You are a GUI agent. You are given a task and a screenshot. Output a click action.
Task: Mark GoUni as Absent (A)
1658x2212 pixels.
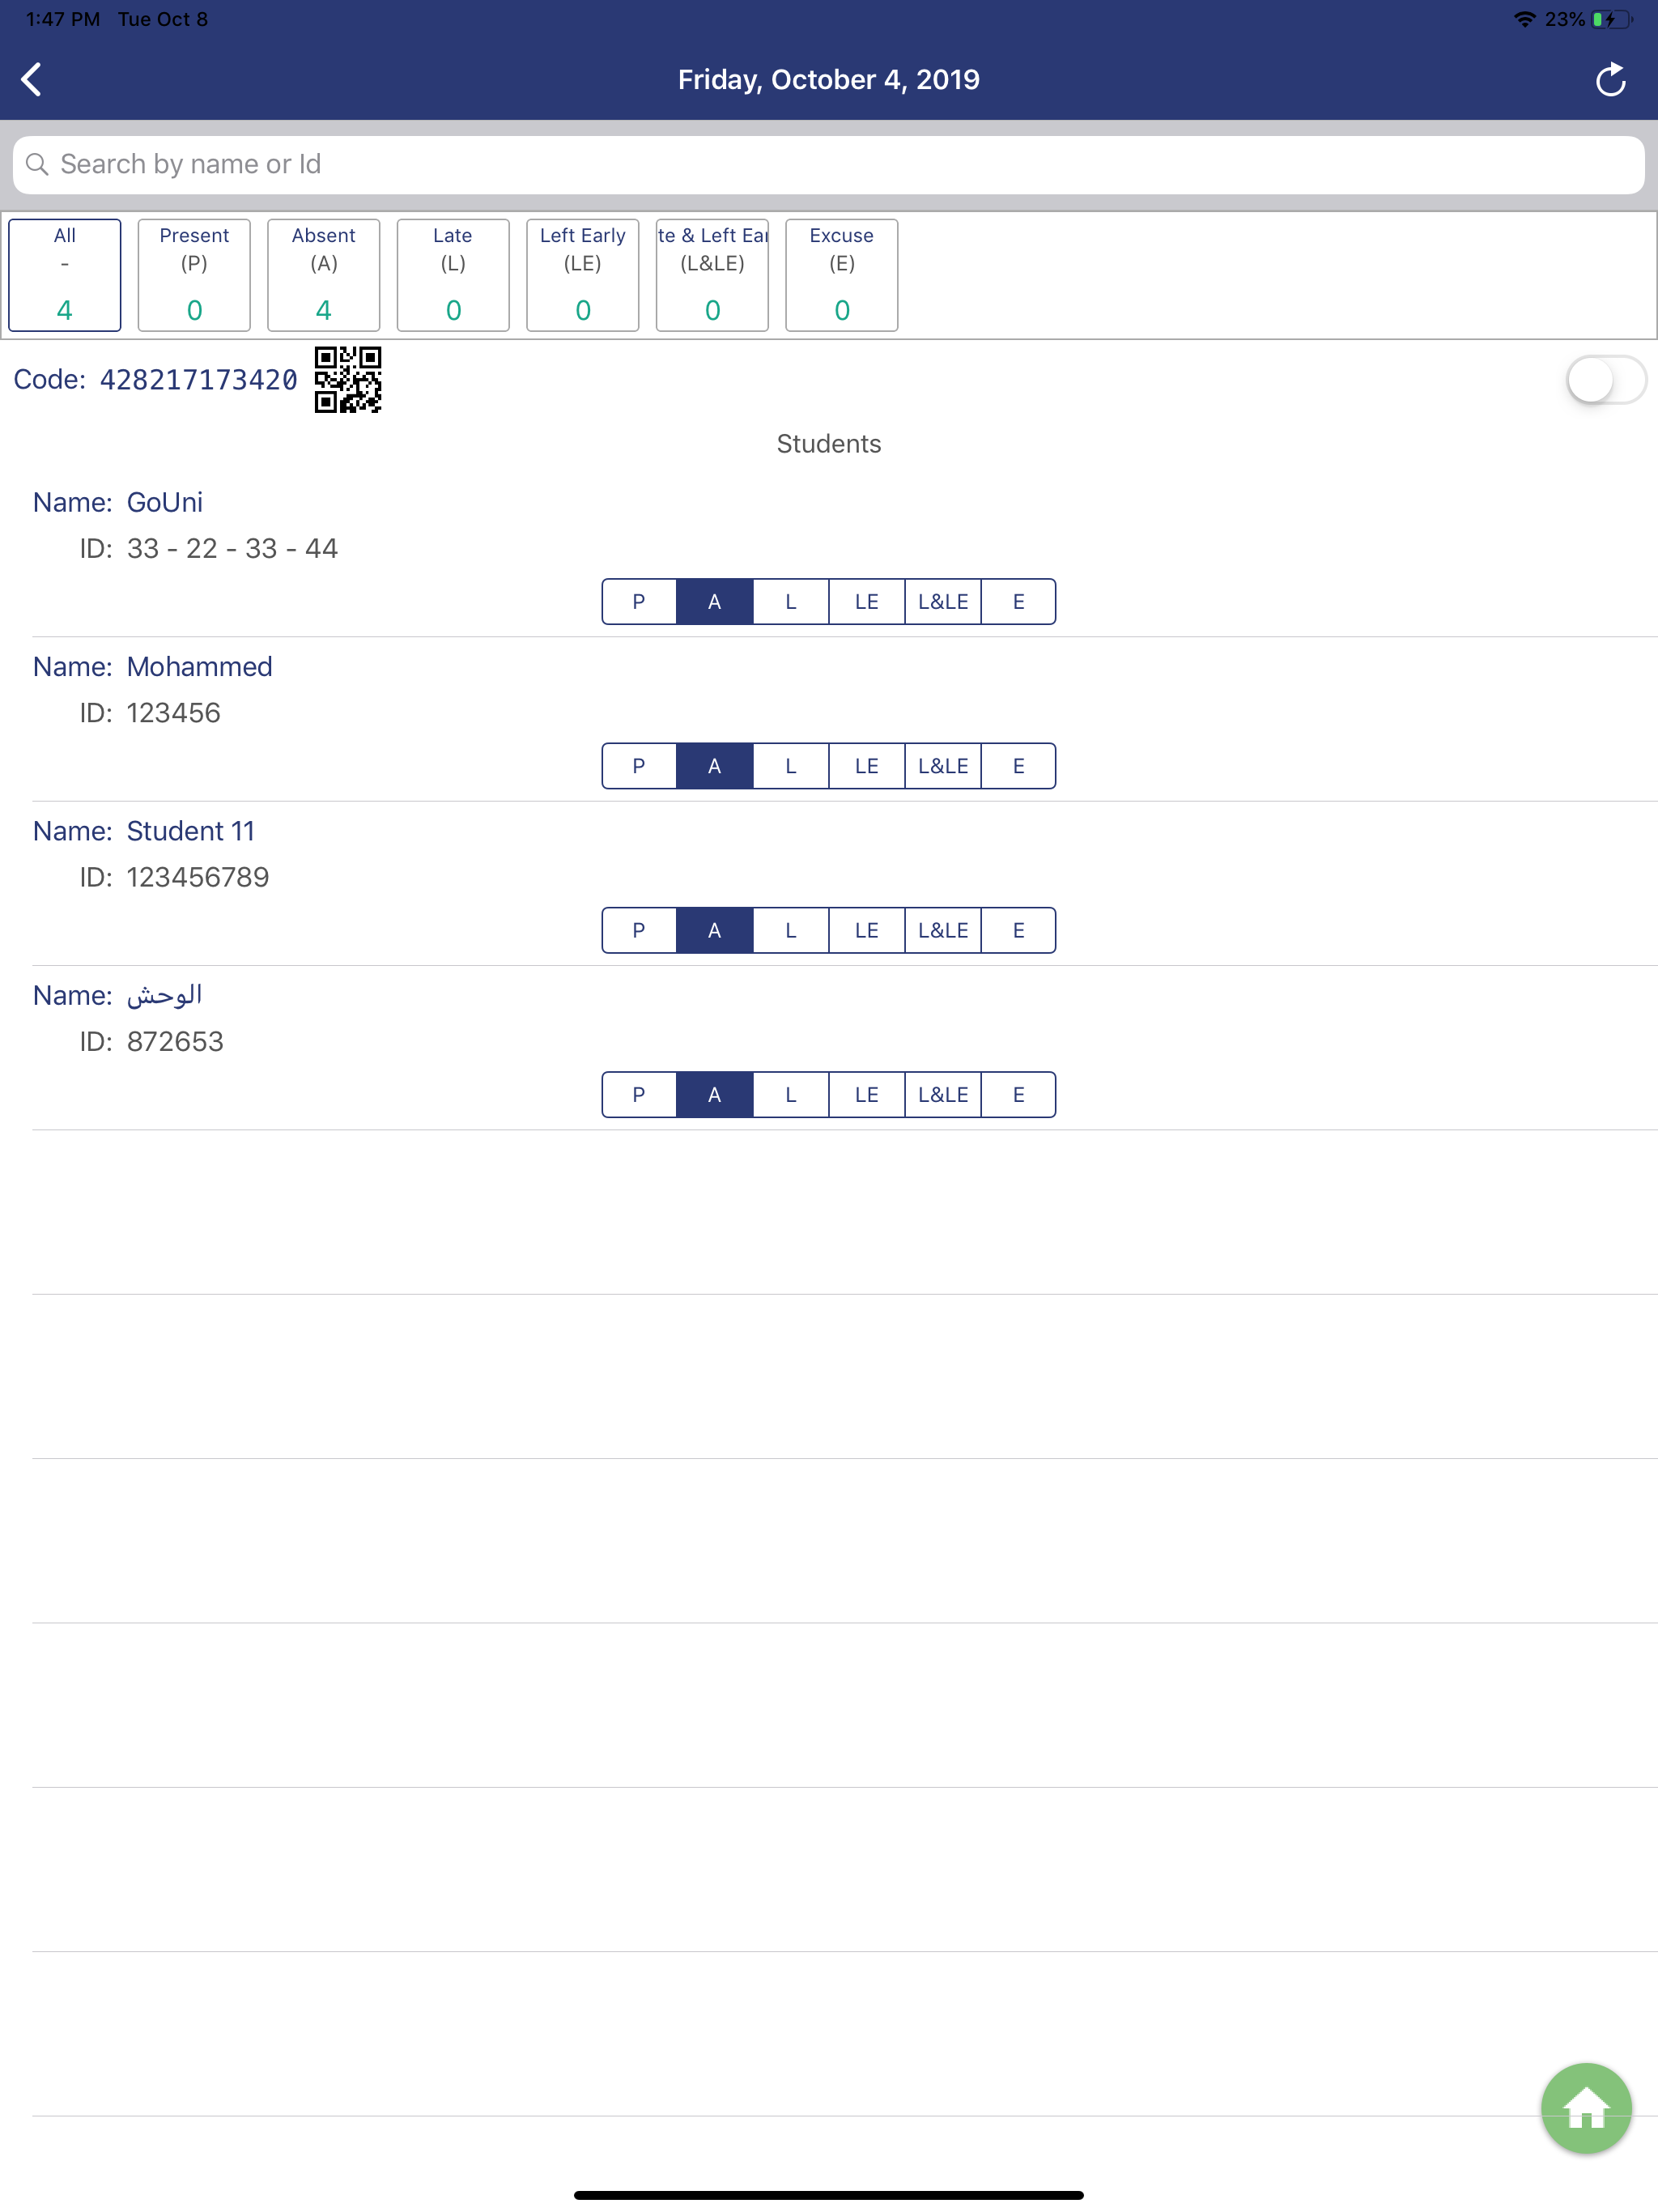click(715, 601)
